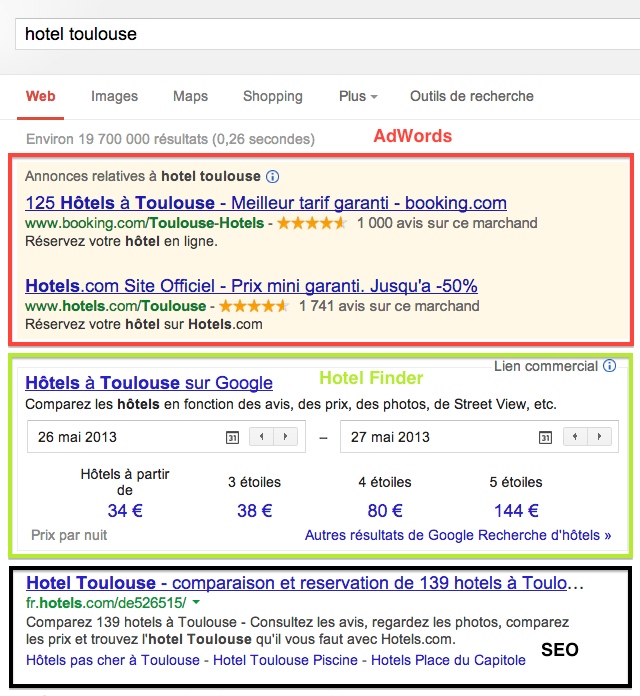Switch to the Shopping tab
The width and height of the screenshot is (640, 696).
273,96
